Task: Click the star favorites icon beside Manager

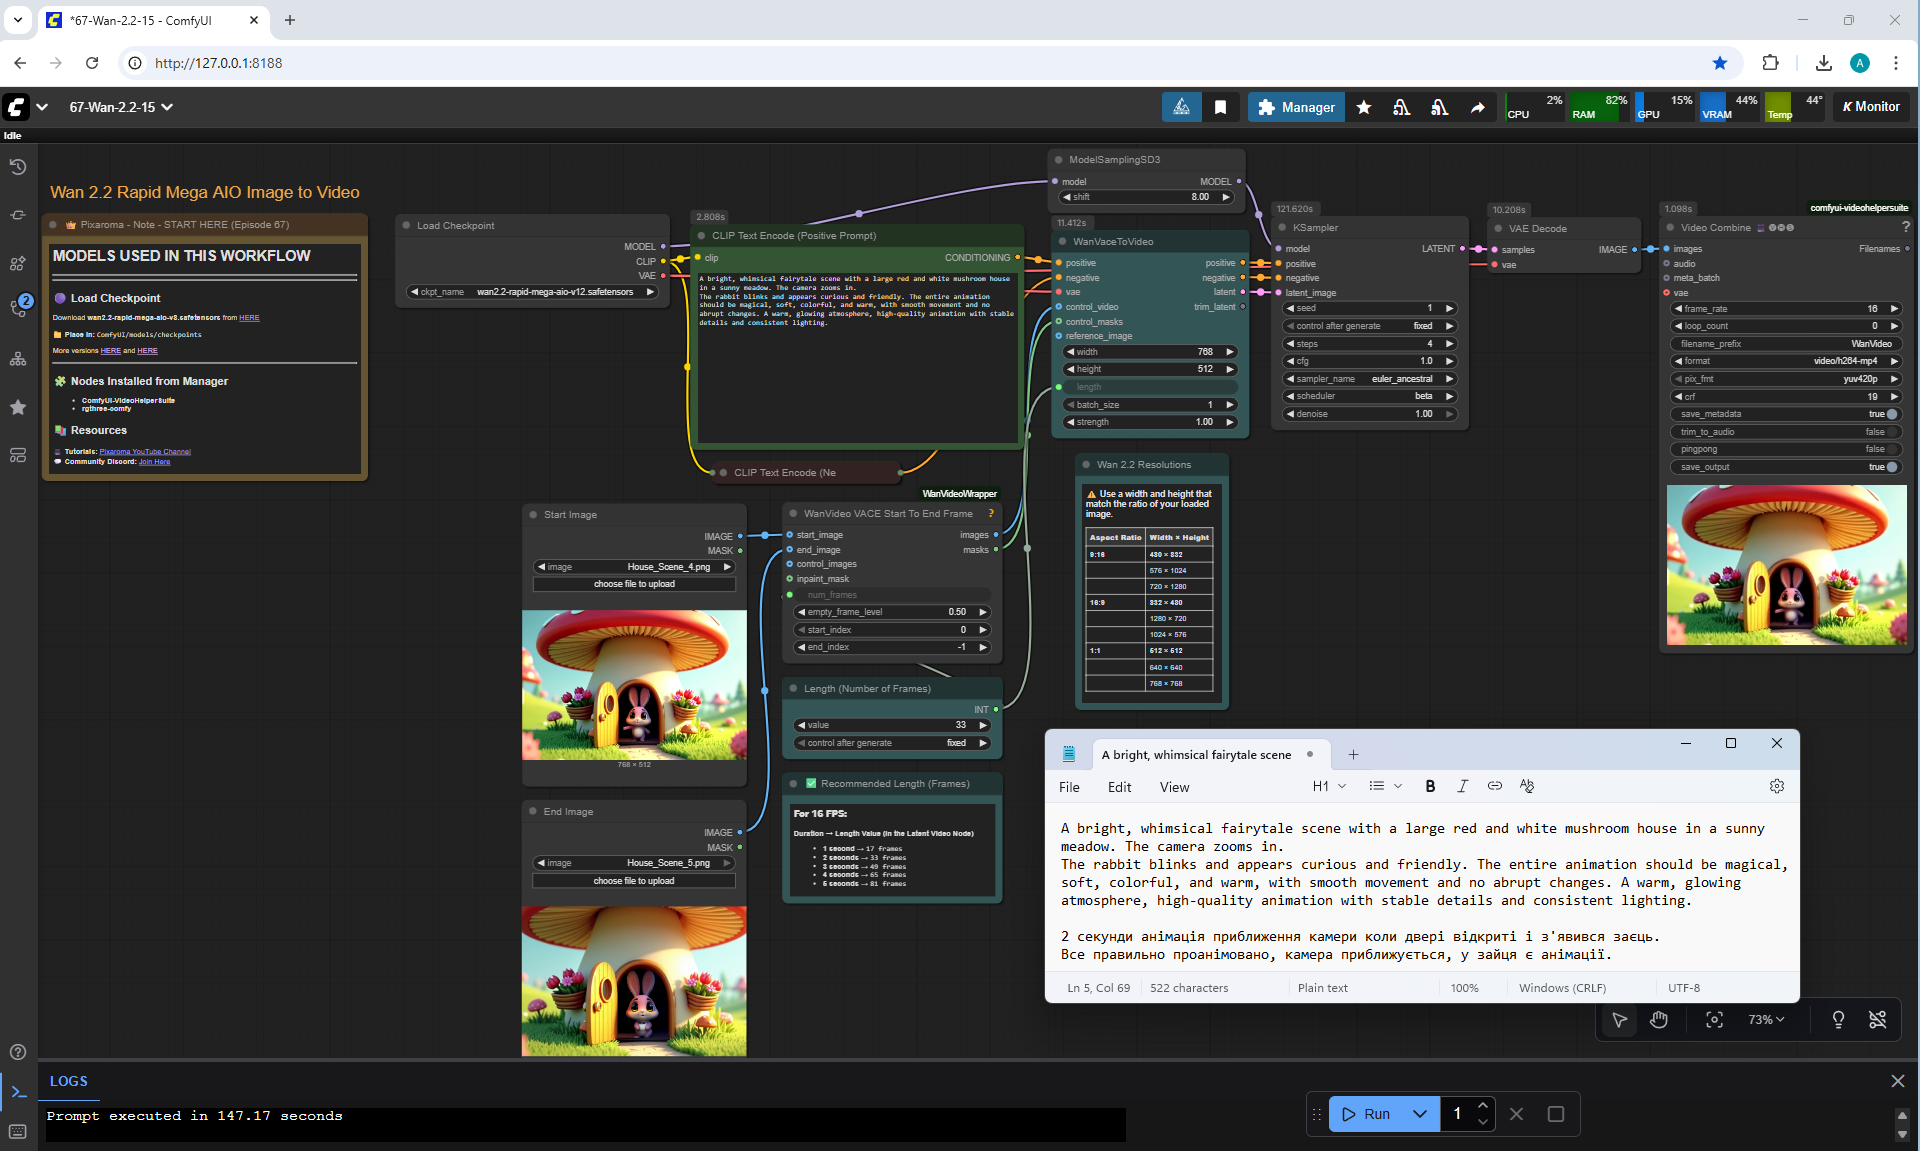Action: click(1364, 107)
